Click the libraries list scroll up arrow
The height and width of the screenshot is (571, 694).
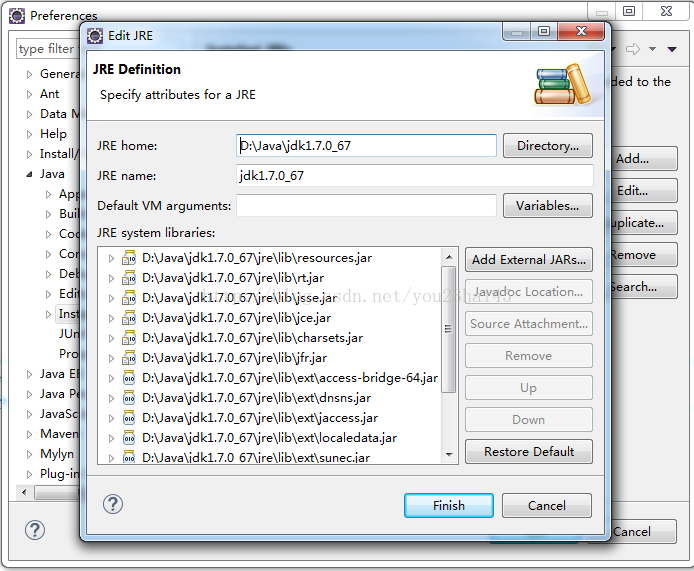[449, 257]
